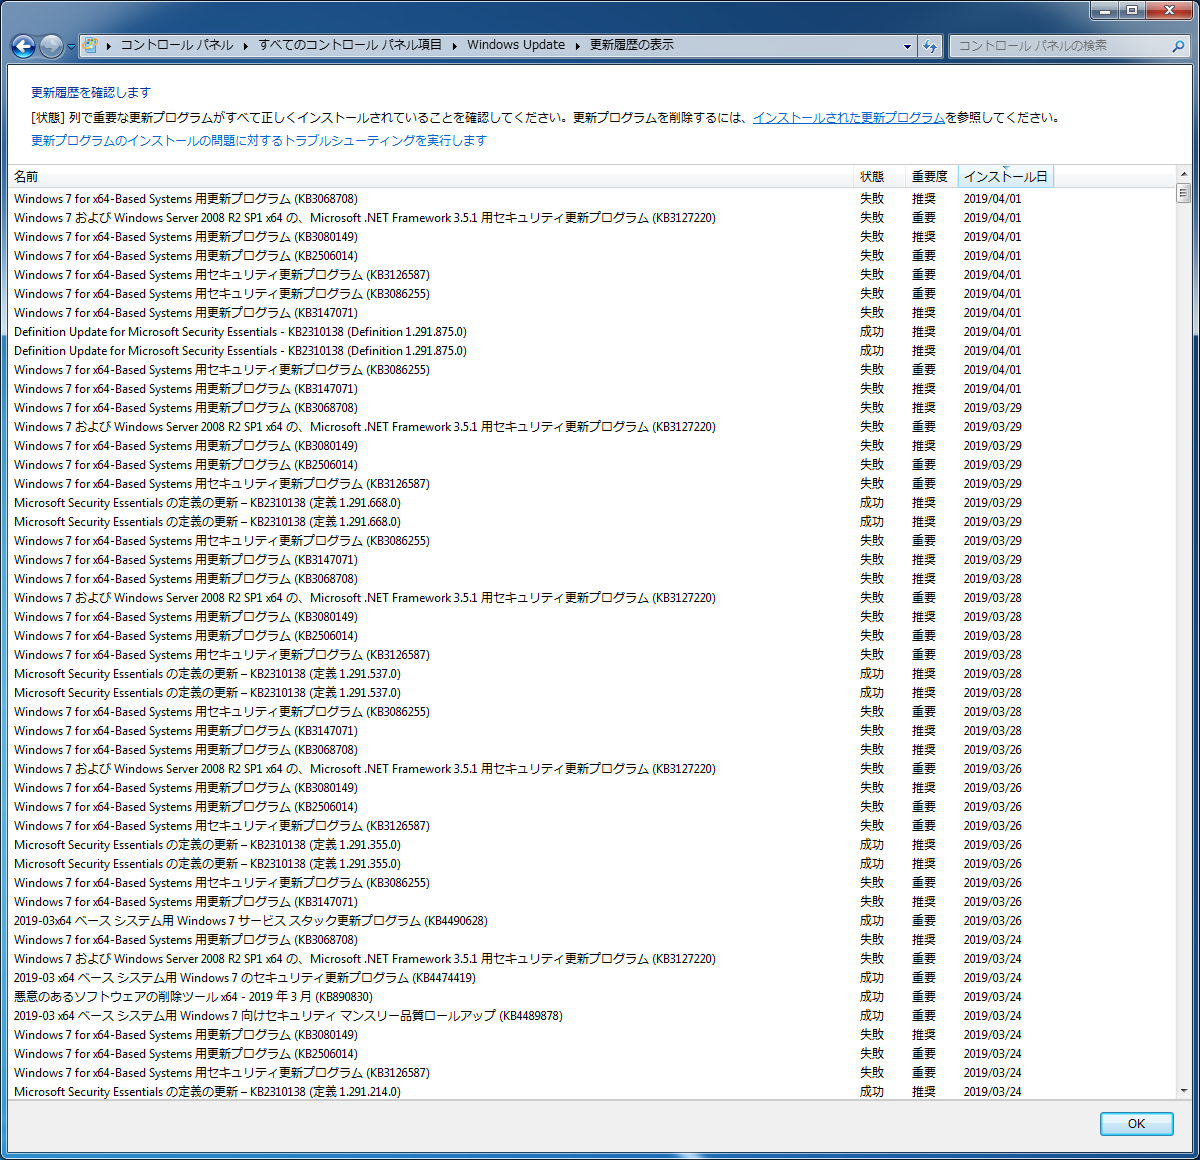The height and width of the screenshot is (1160, 1200).
Task: Click the Control Panel icon in address bar
Action: (91, 45)
